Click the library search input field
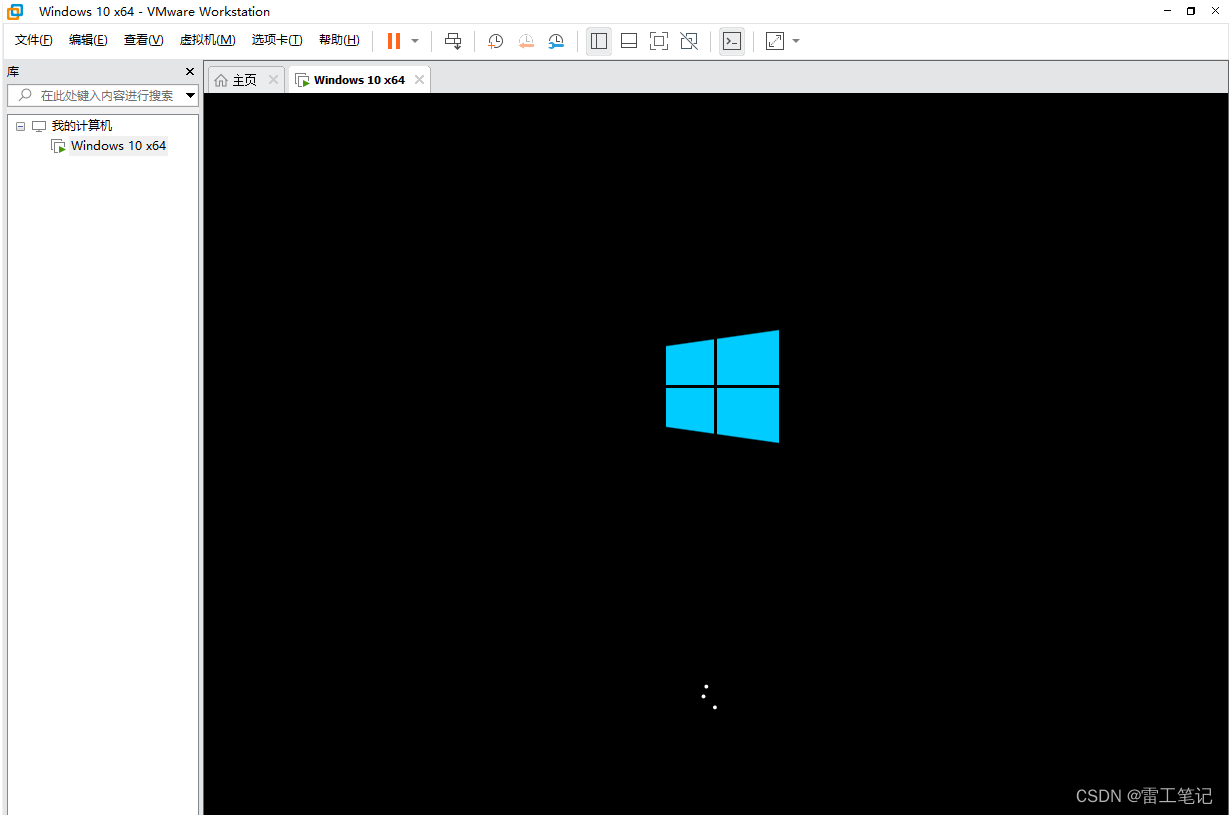 (x=103, y=96)
